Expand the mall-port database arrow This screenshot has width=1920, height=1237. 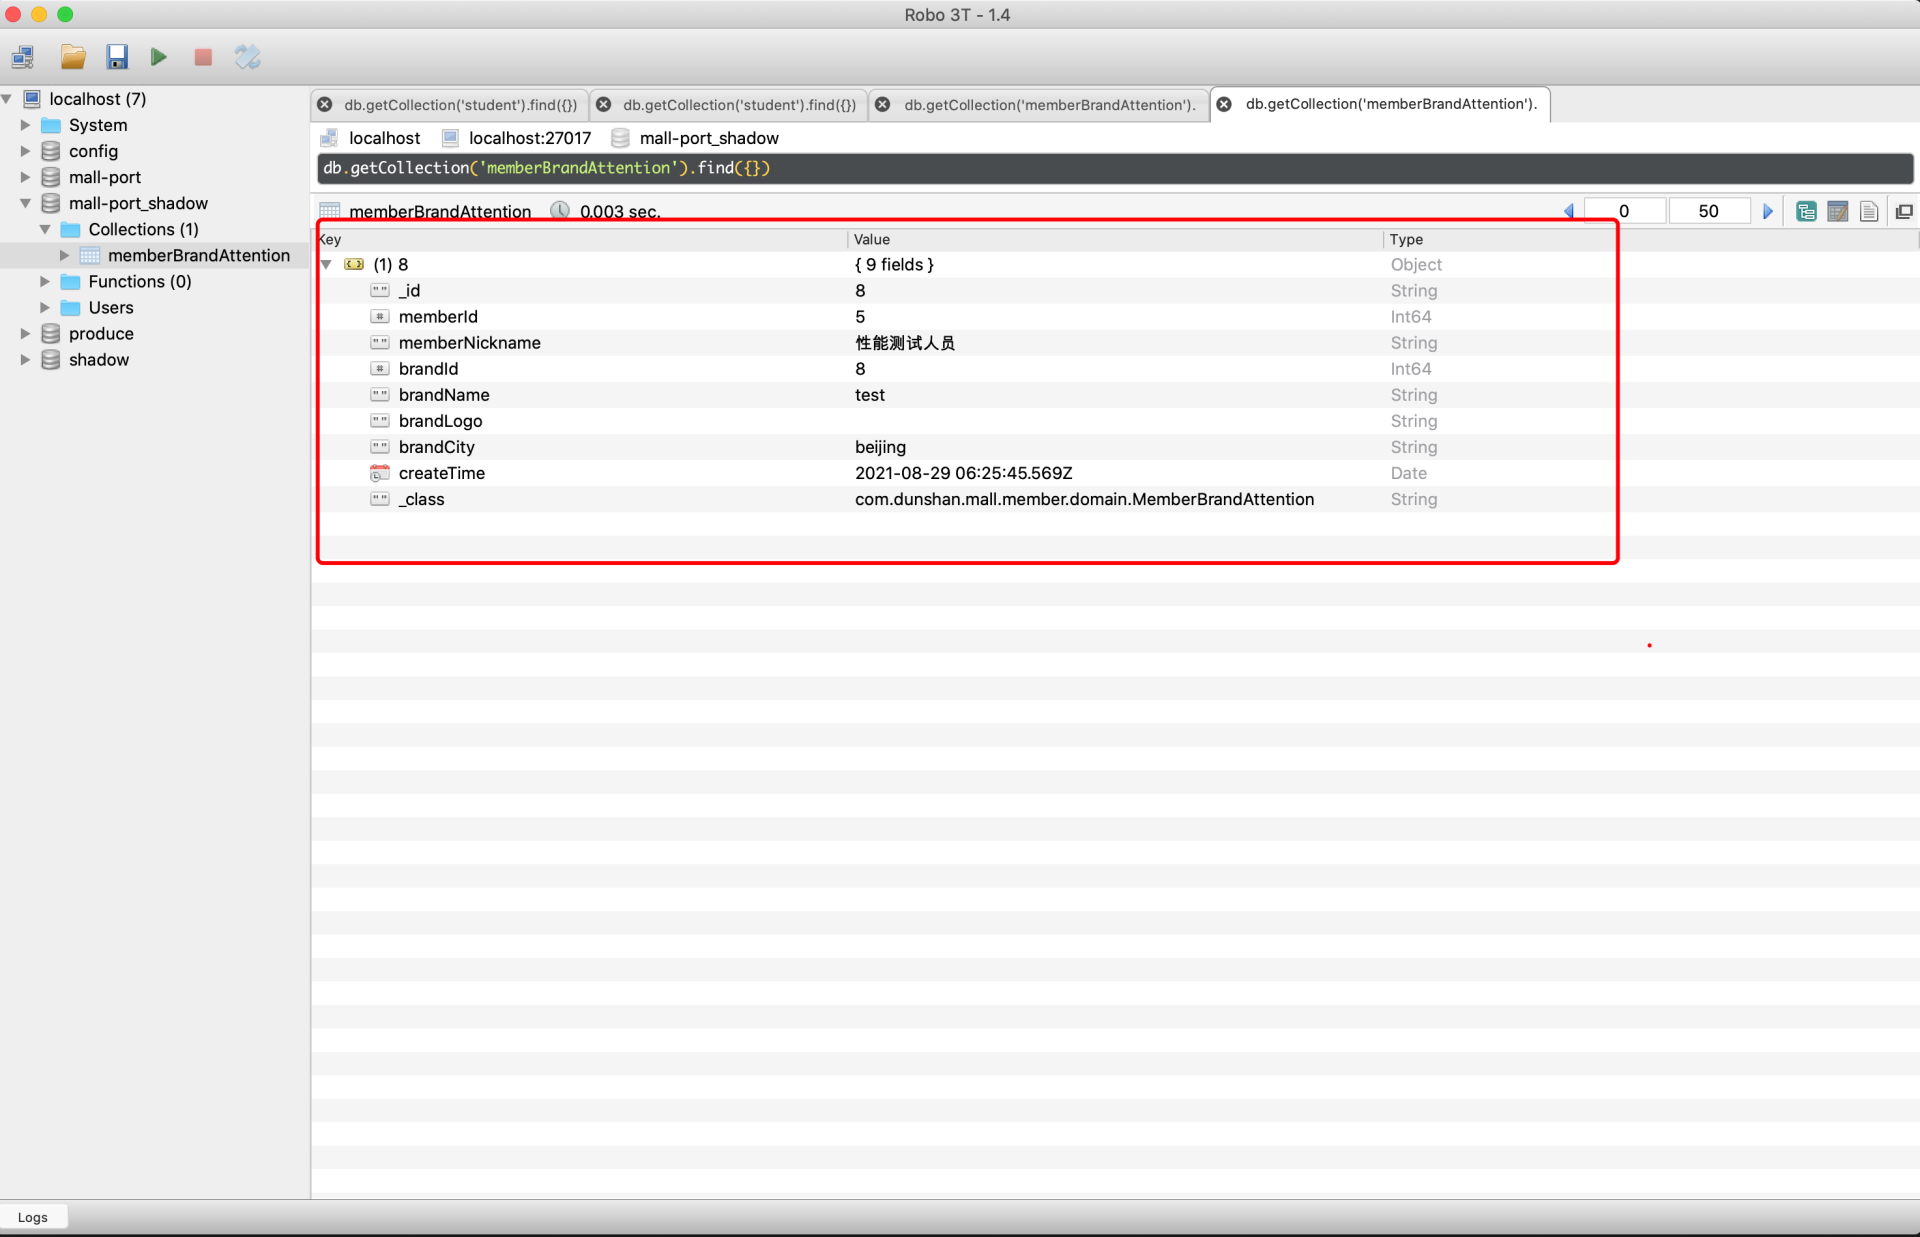click(25, 177)
